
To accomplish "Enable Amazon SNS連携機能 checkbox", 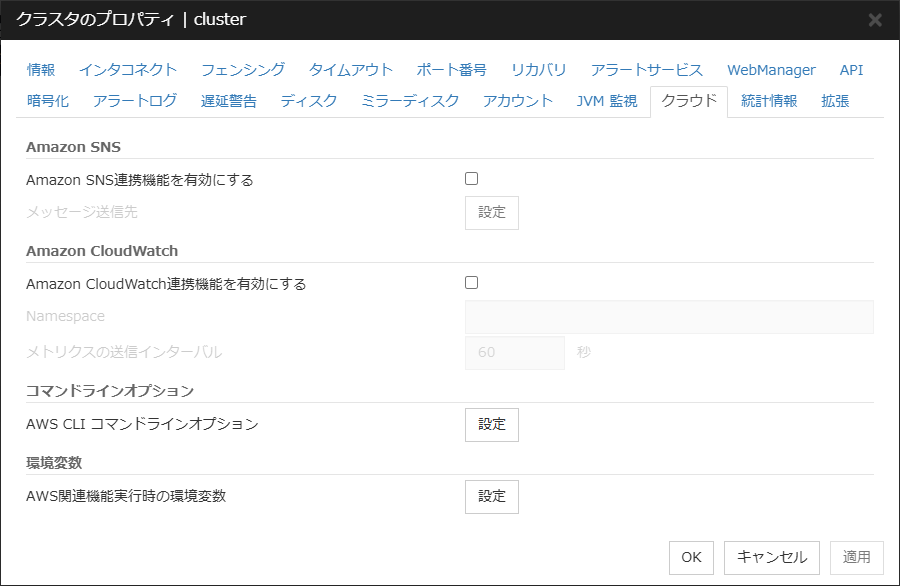I will [x=472, y=179].
